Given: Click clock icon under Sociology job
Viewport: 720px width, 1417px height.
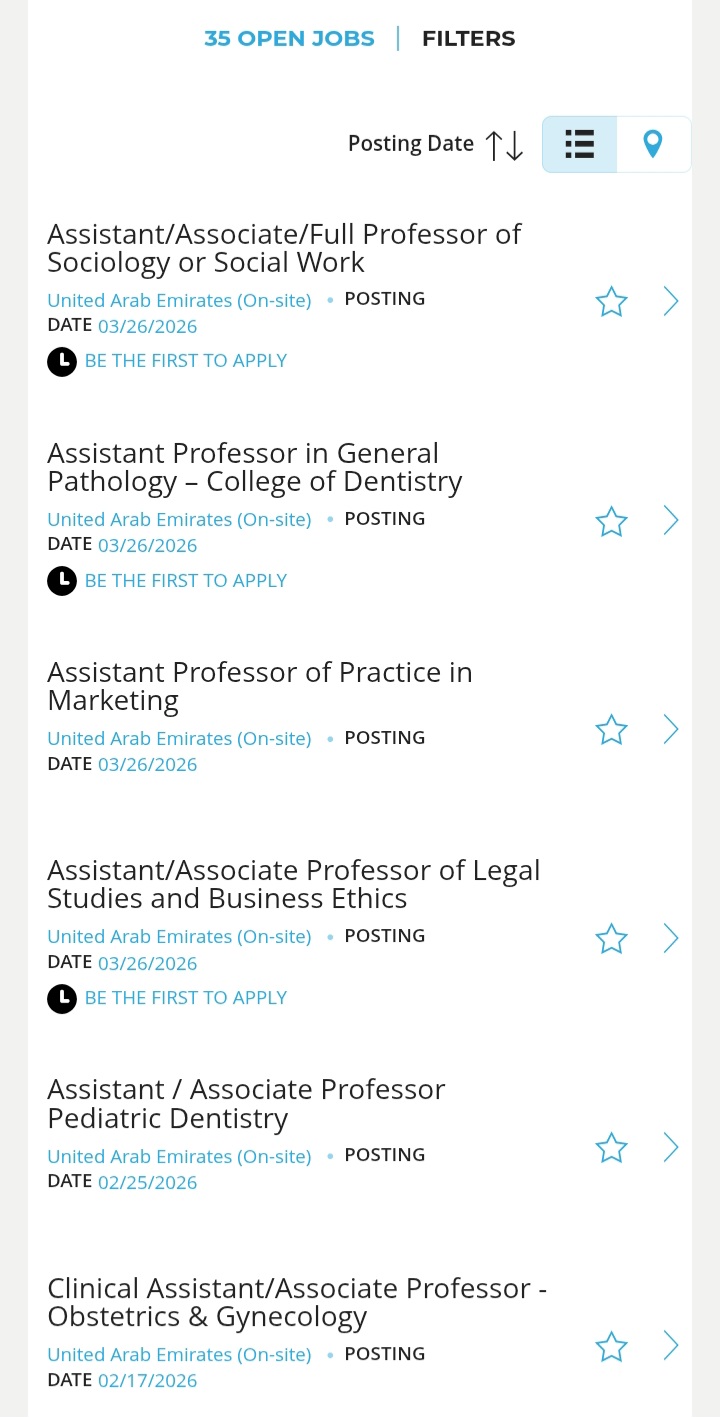Looking at the screenshot, I should tap(62, 361).
